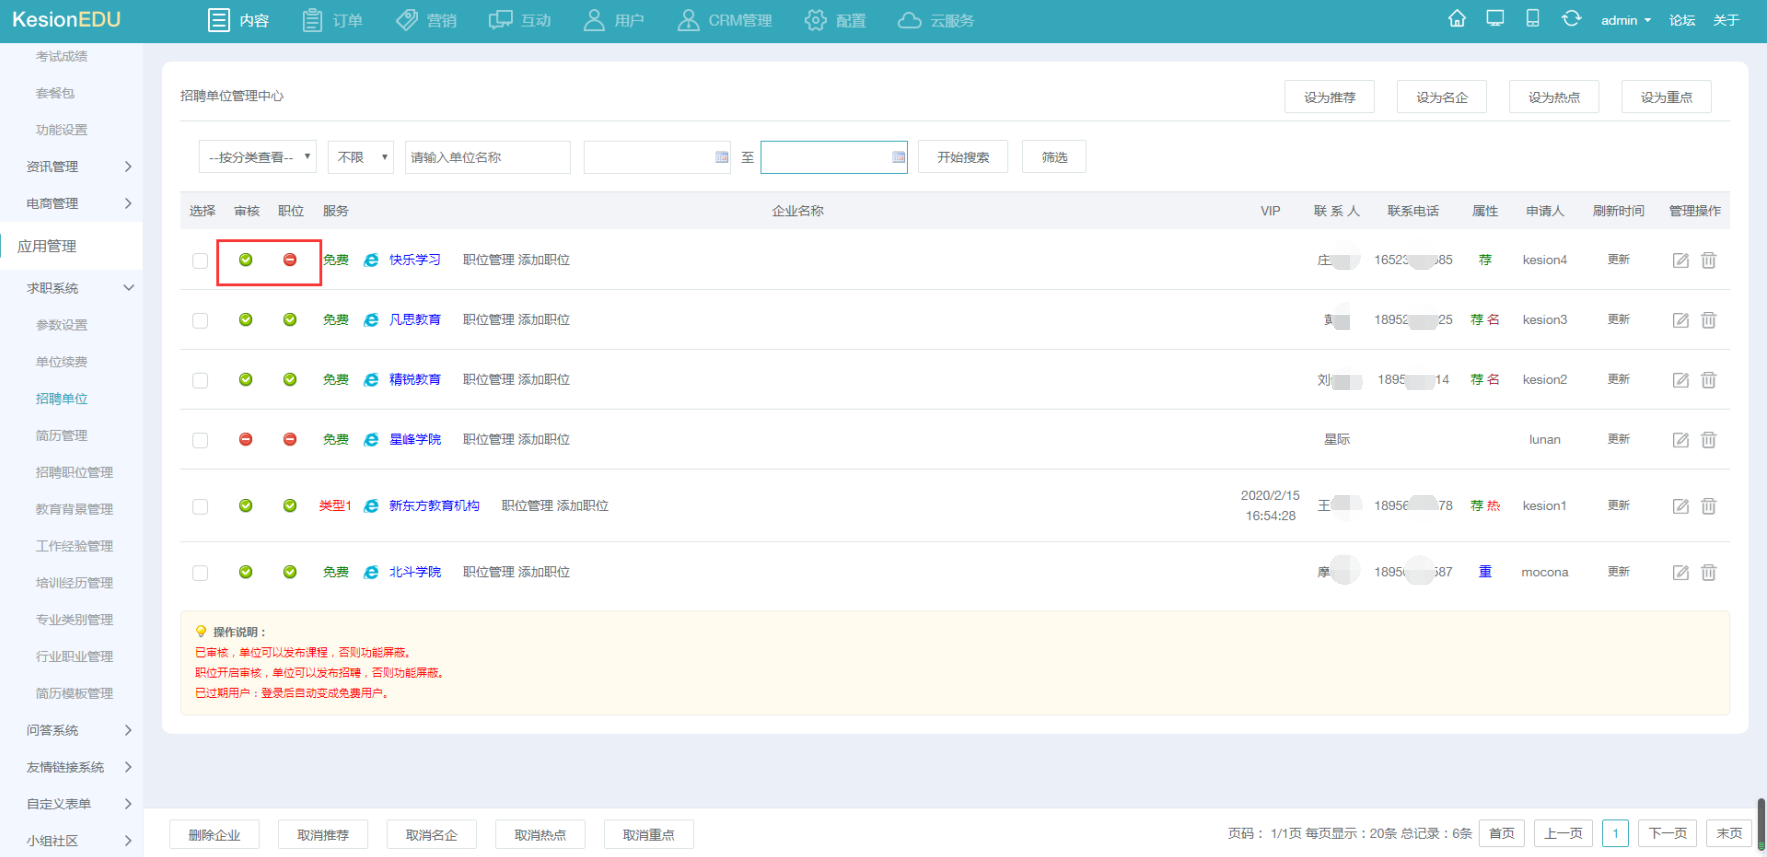This screenshot has height=857, width=1767.
Task: Click the red audit status icon for 星峰学院
Action: 246,440
